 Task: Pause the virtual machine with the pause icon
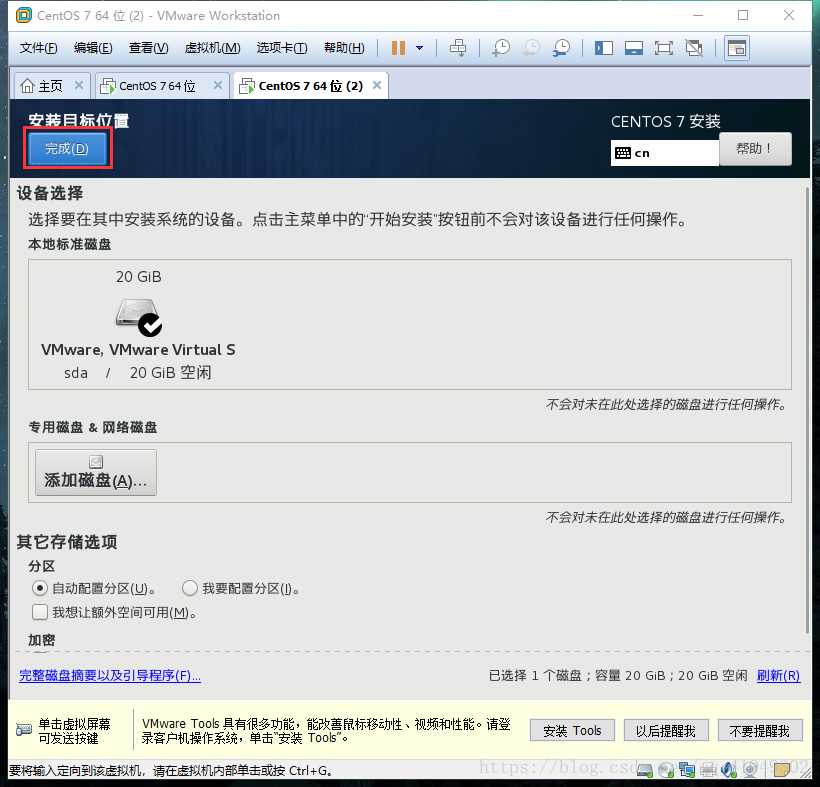tap(398, 48)
